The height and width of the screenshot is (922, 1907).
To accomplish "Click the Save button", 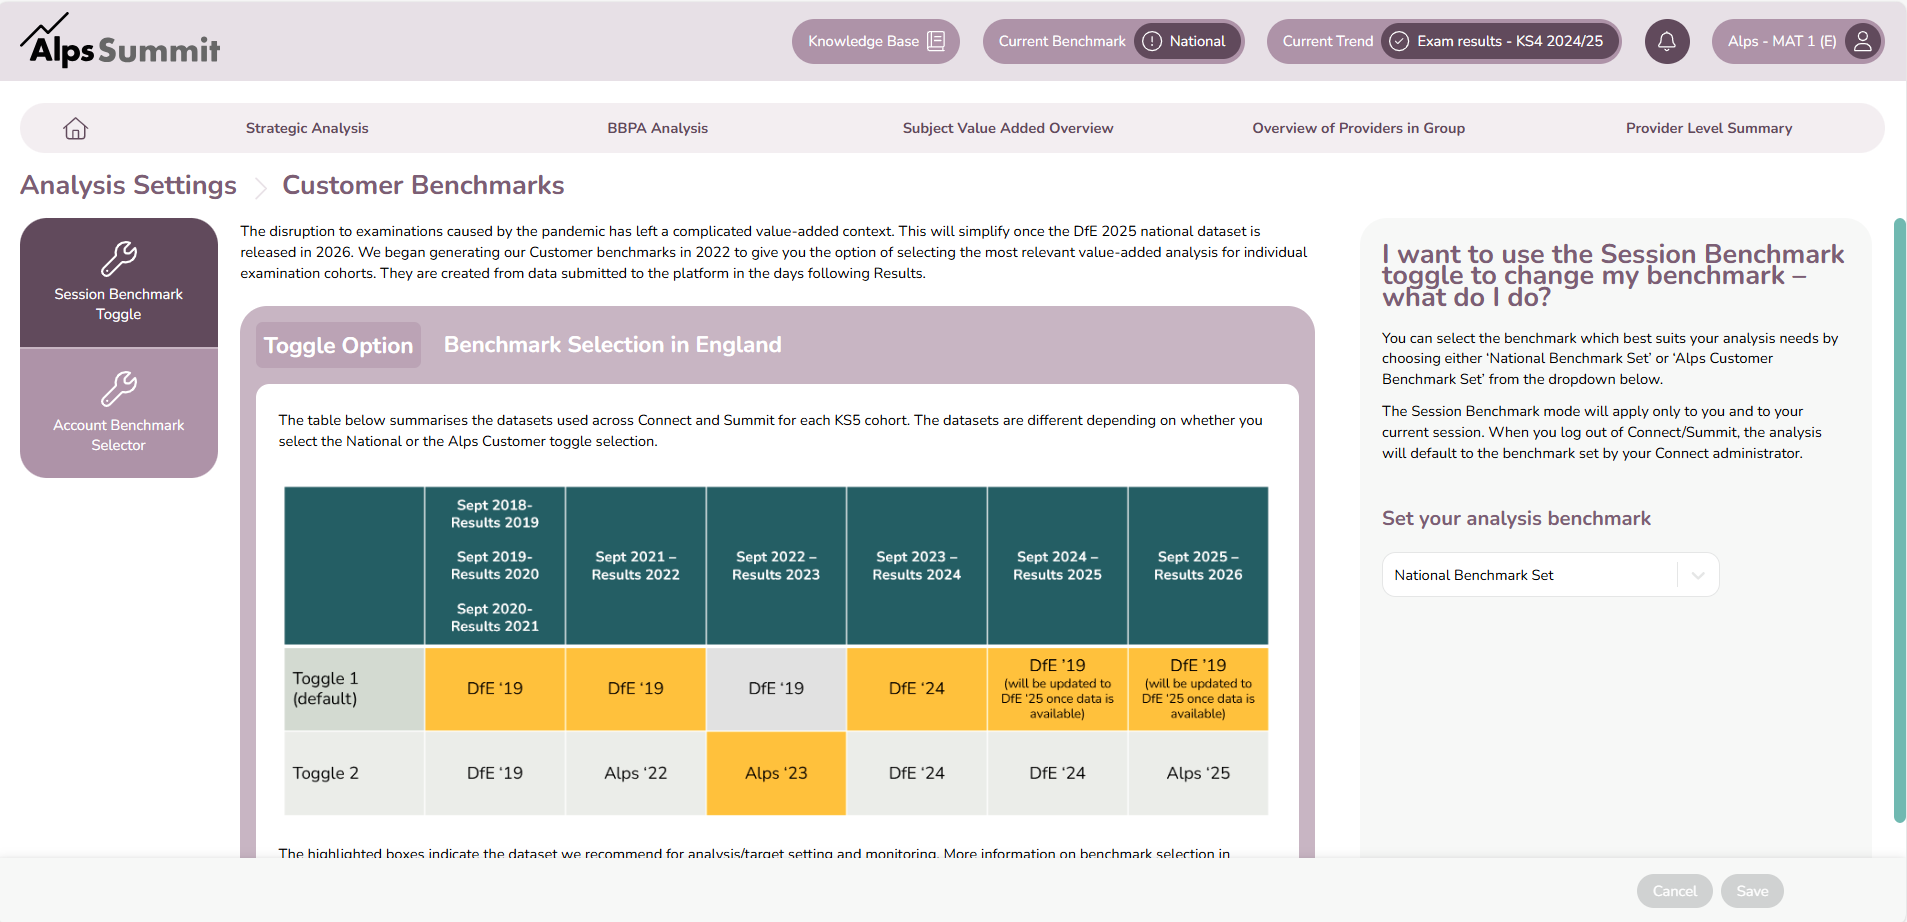I will [1752, 891].
